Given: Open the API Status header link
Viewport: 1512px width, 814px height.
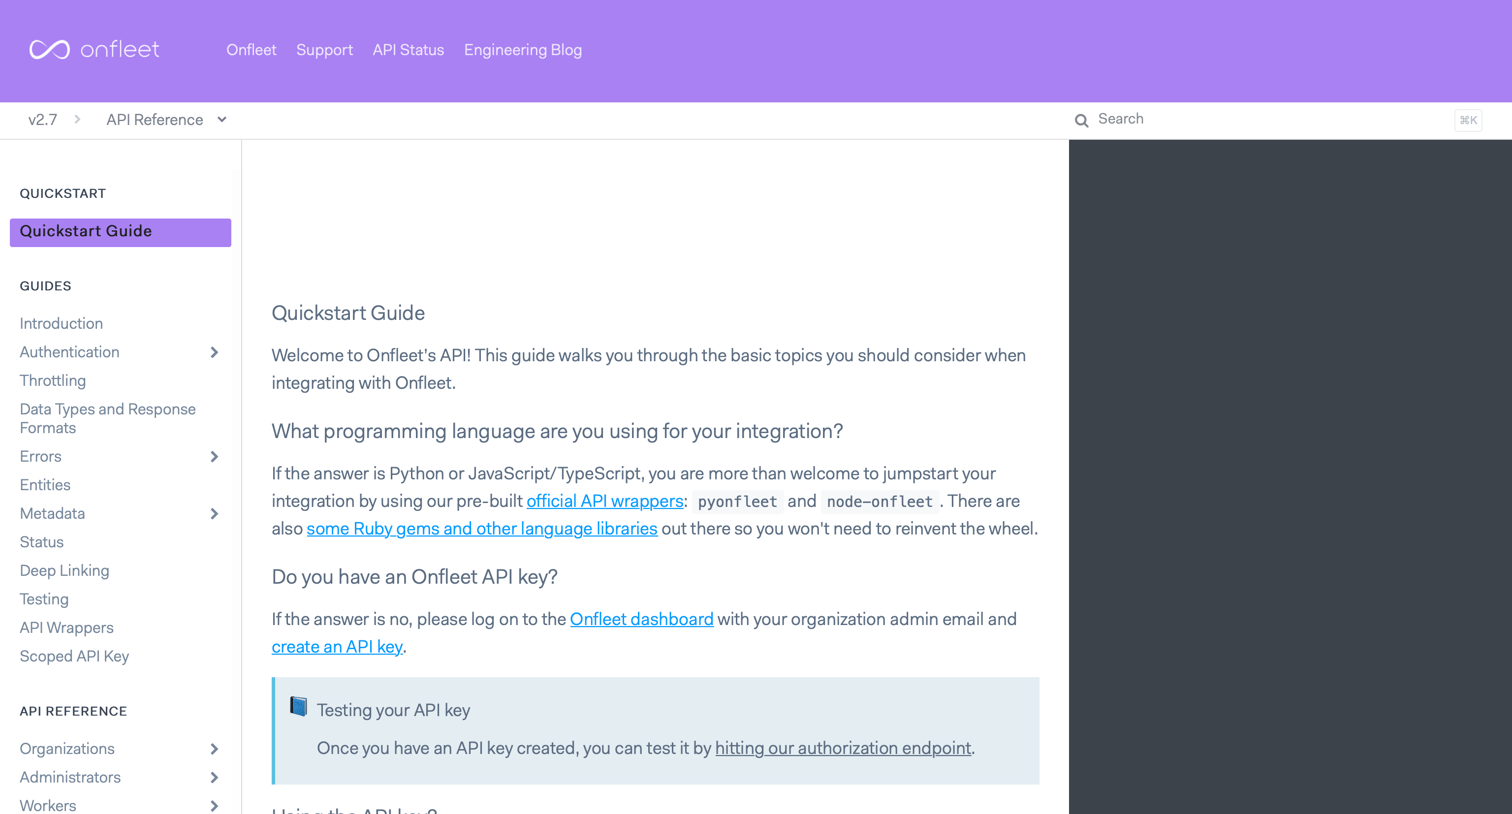Looking at the screenshot, I should (408, 50).
